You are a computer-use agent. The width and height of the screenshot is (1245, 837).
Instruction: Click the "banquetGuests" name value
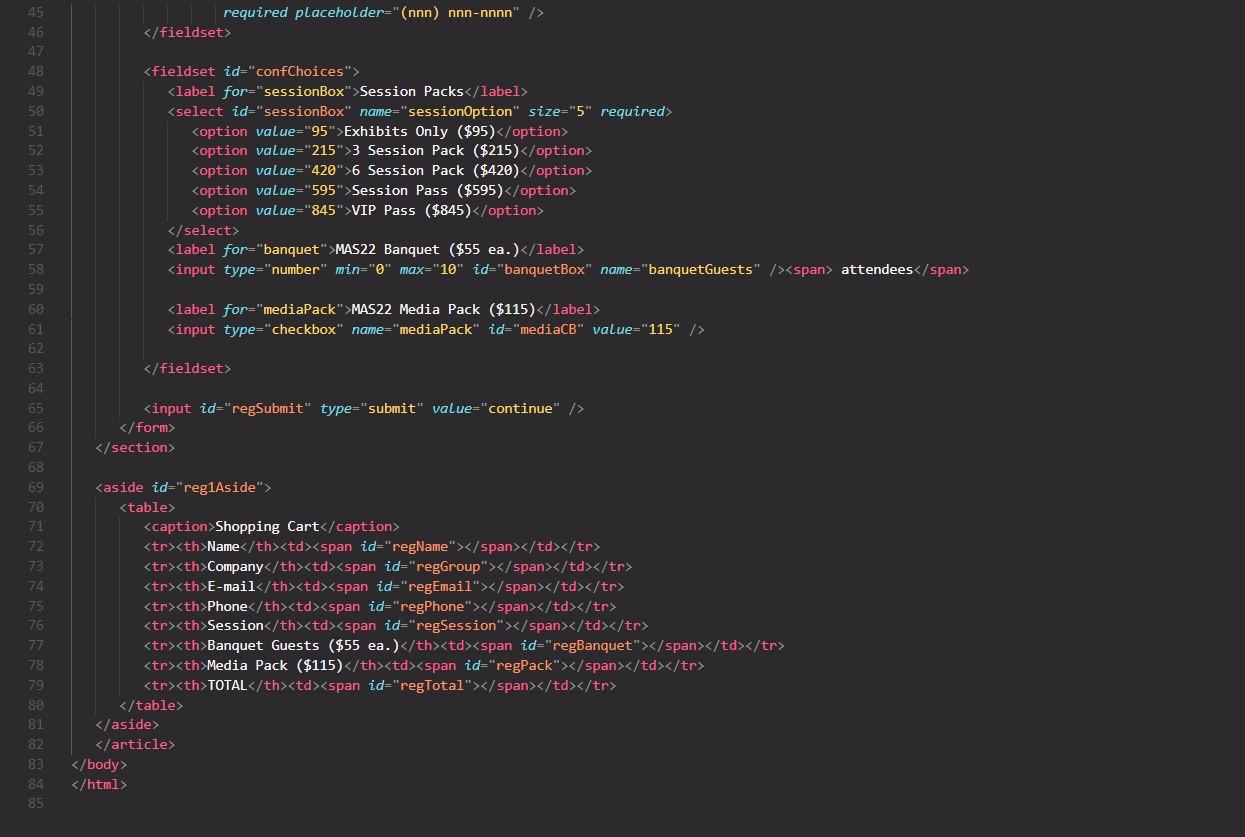coord(700,269)
